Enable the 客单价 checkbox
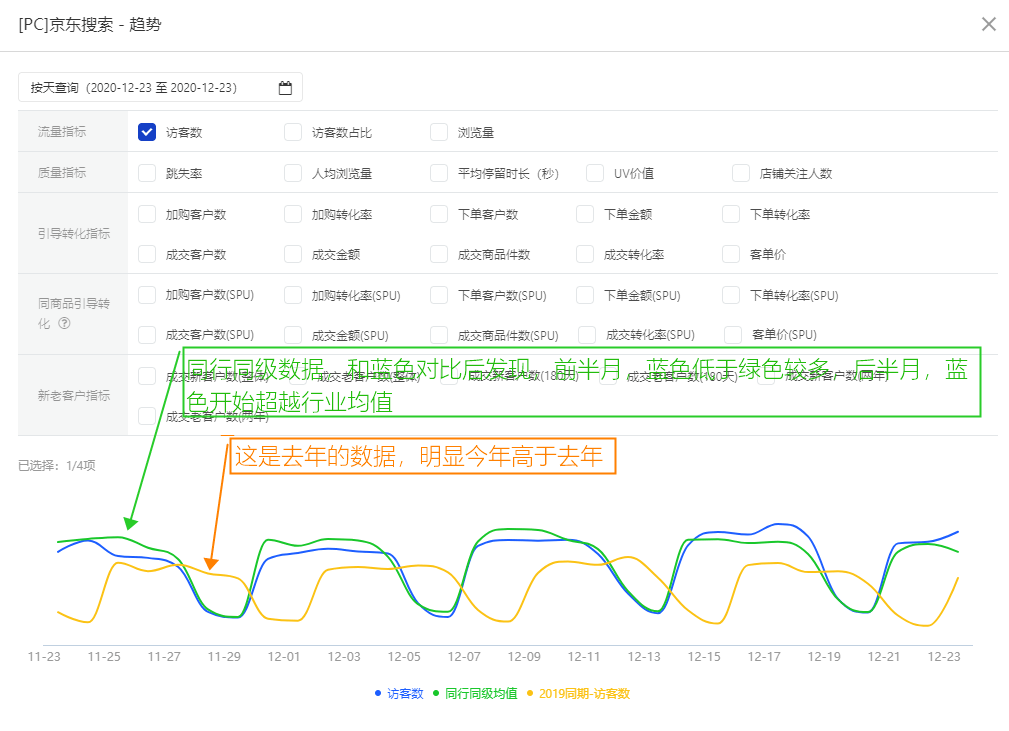 (x=731, y=254)
